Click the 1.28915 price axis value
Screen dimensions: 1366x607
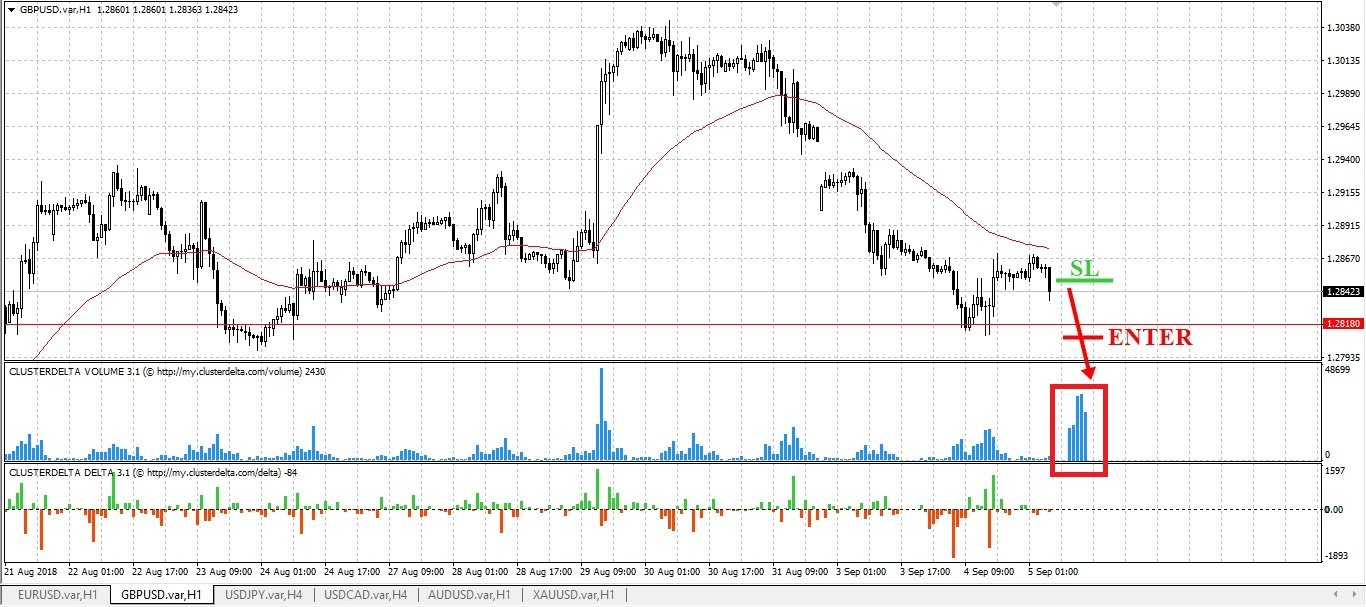point(1343,226)
